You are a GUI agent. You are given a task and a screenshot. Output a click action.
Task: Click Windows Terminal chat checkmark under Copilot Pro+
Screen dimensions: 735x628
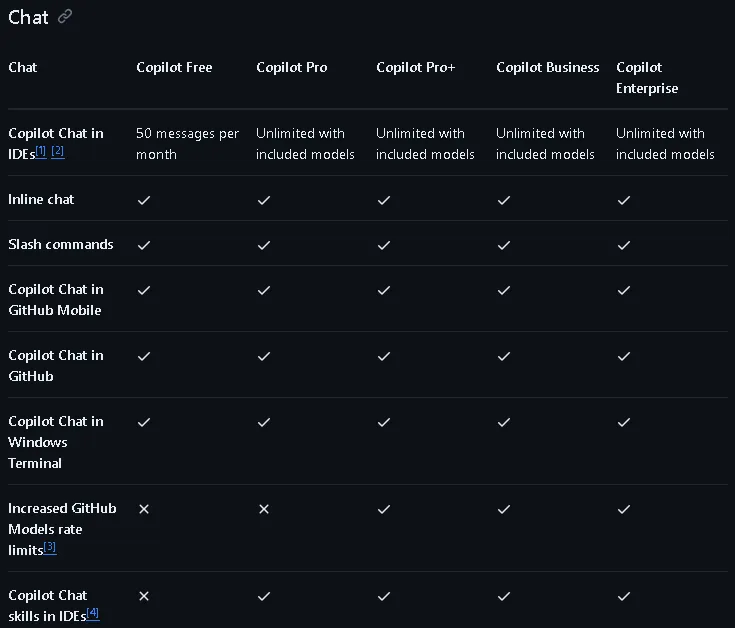(384, 422)
